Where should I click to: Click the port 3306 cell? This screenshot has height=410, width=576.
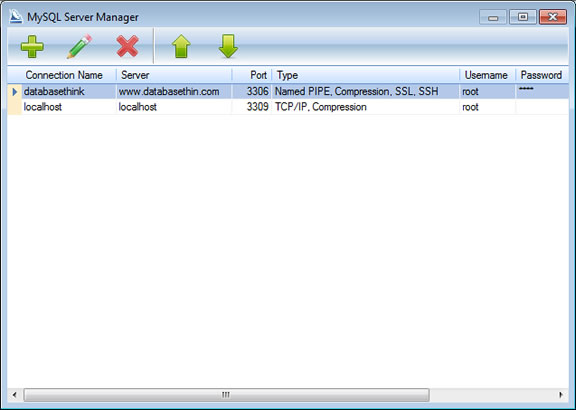click(252, 91)
